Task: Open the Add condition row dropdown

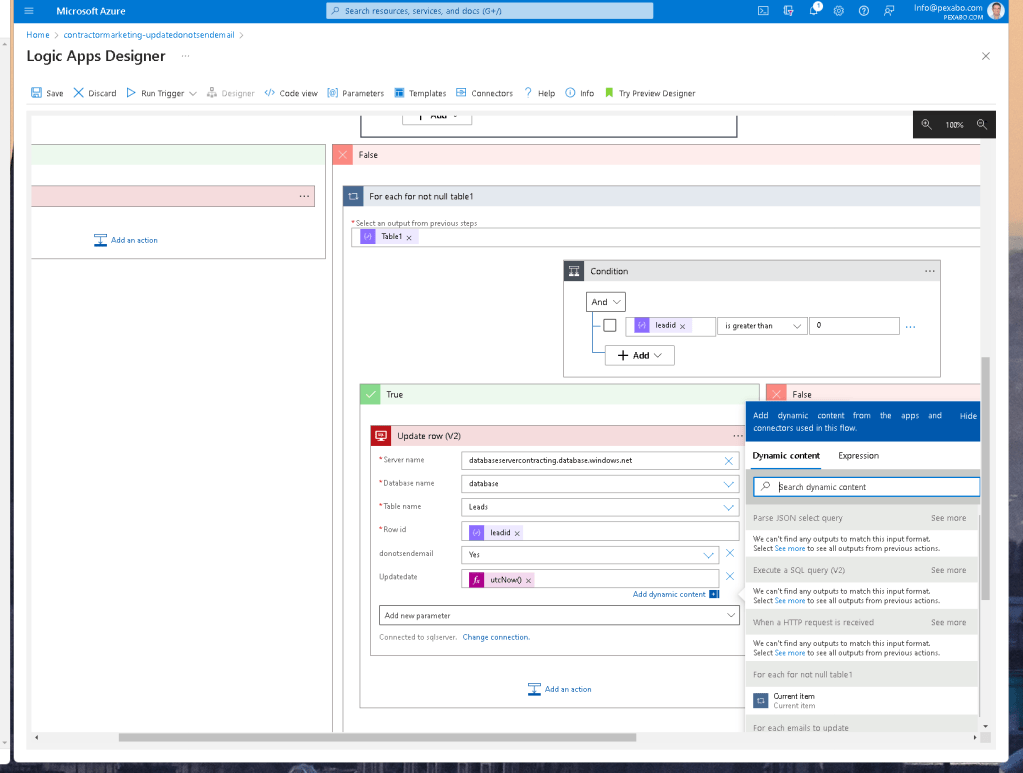Action: pos(639,356)
